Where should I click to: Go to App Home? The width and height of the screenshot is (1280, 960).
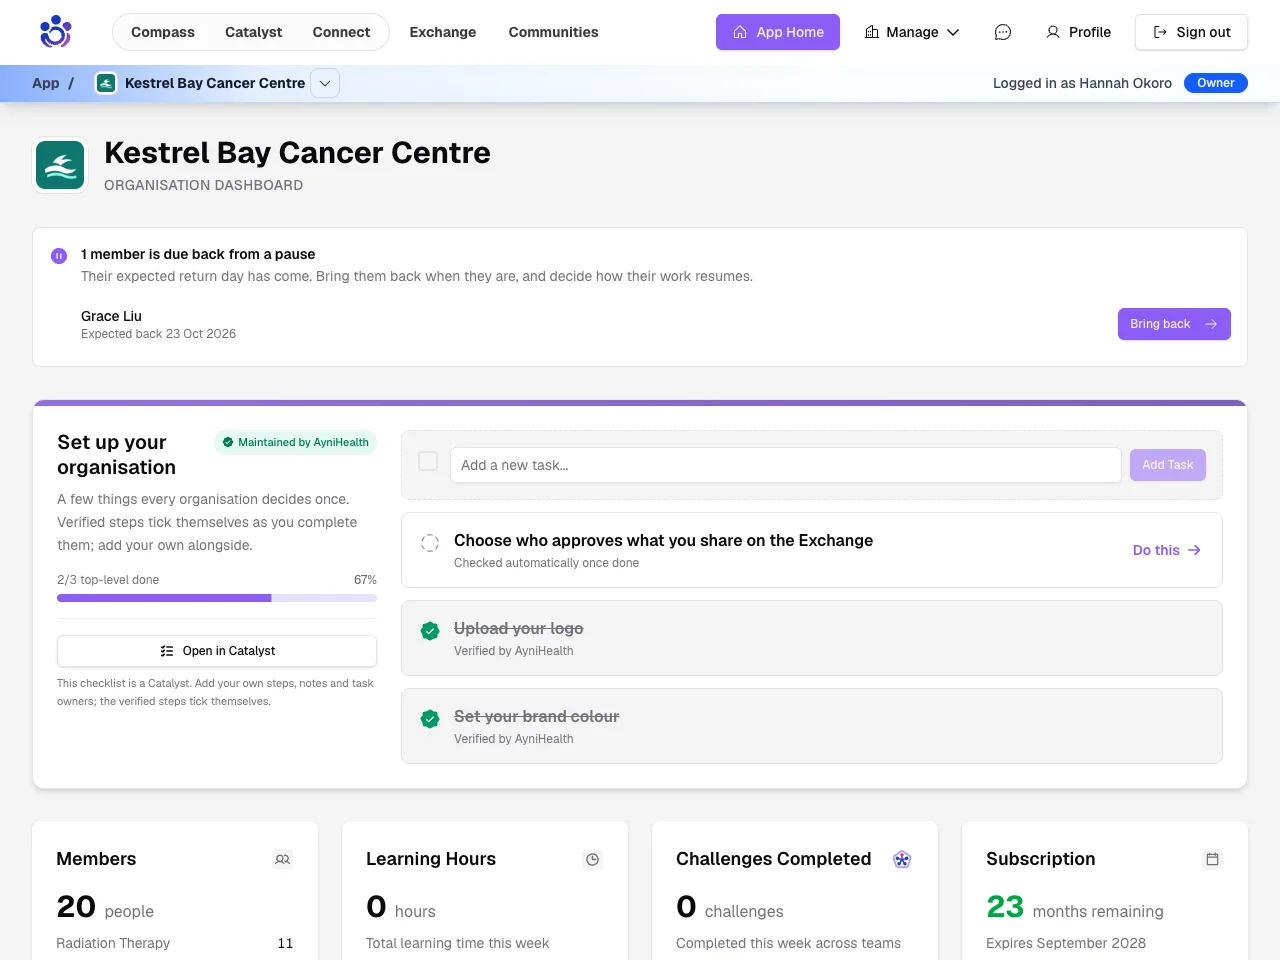click(x=778, y=32)
